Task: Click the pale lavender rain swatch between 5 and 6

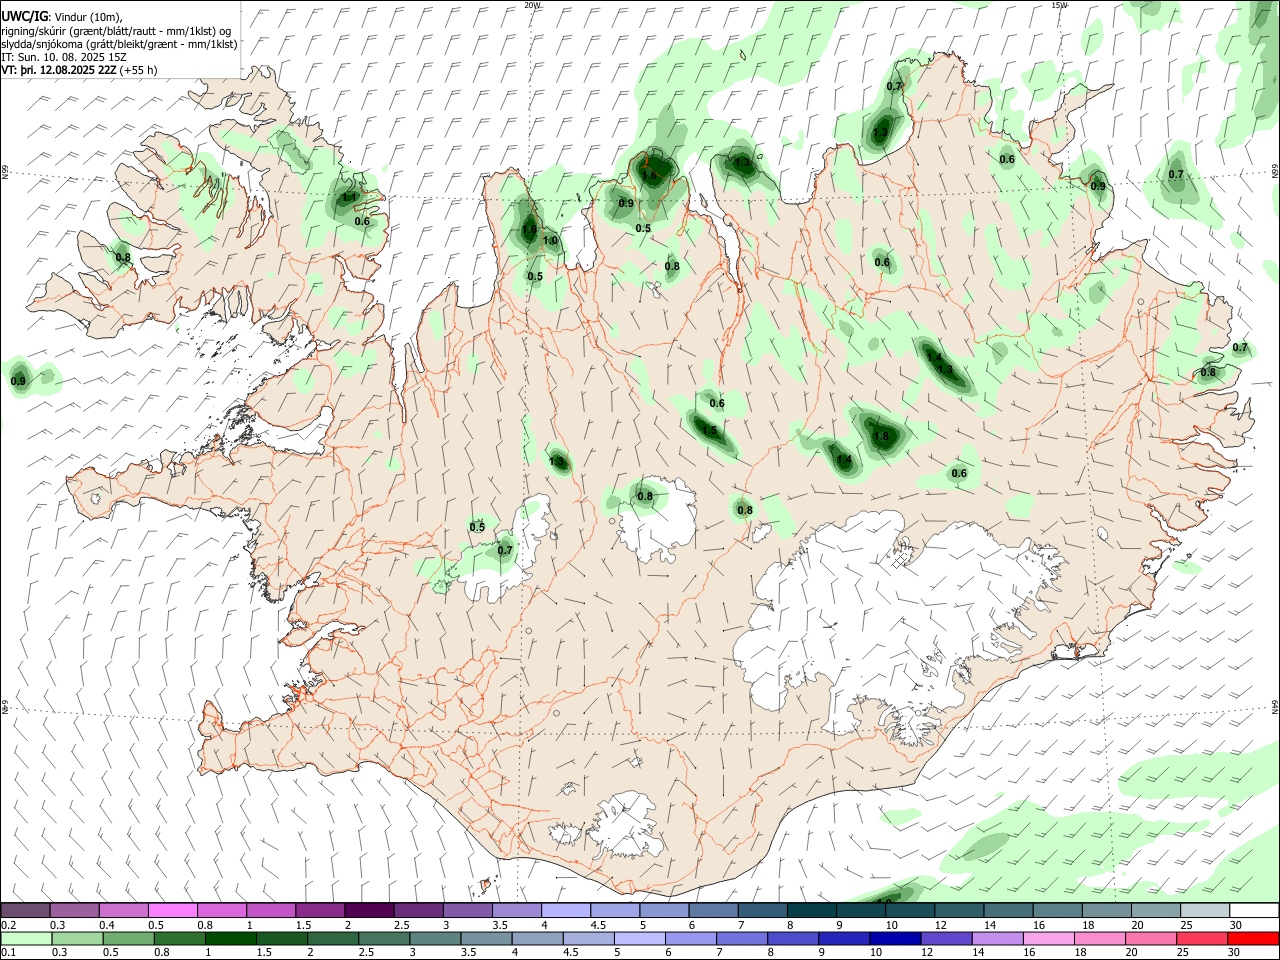Action: coord(639,938)
